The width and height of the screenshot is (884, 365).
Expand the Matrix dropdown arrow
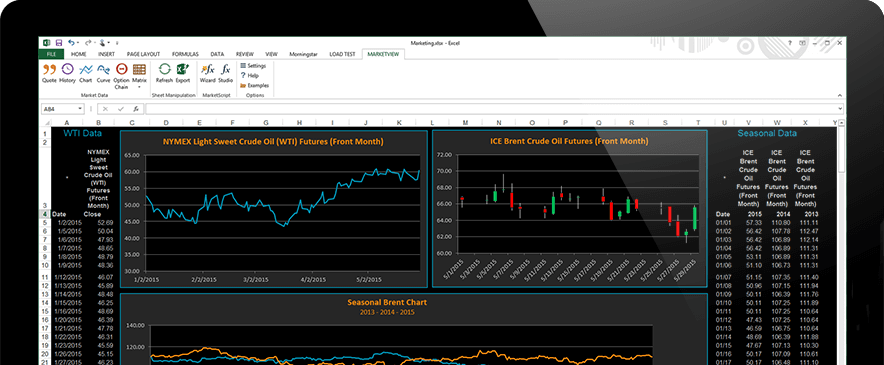click(x=139, y=87)
